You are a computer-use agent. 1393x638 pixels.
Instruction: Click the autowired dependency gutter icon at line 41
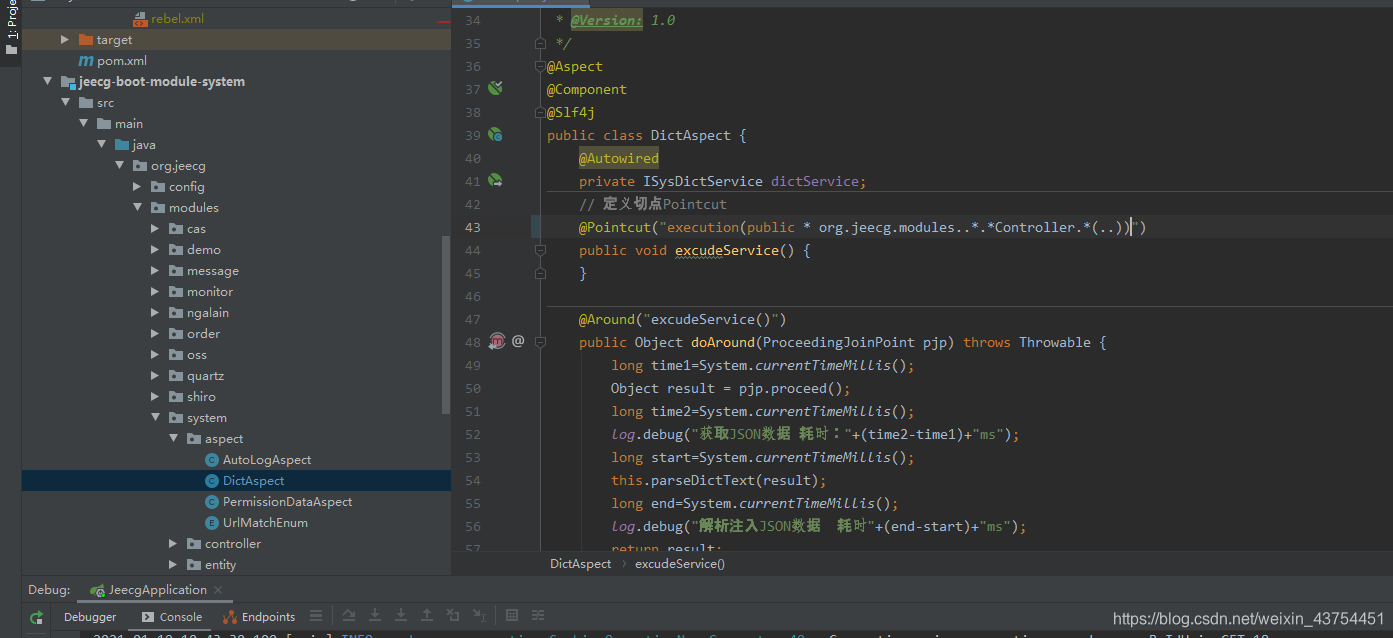(495, 181)
